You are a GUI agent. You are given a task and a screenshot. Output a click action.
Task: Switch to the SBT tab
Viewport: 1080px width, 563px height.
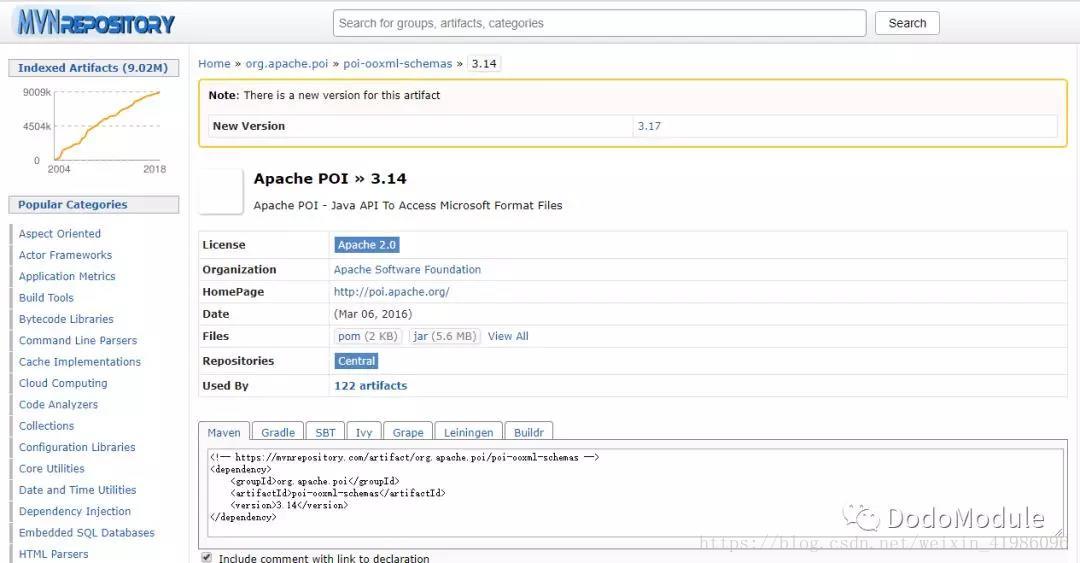(x=325, y=432)
